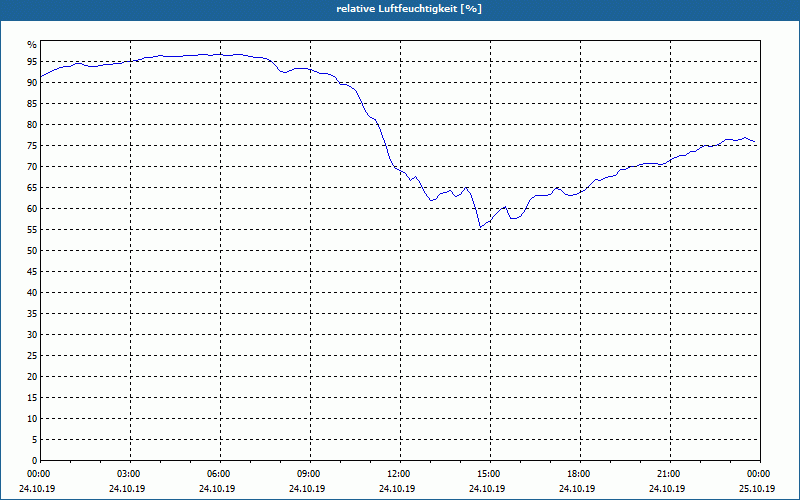Viewport: 800px width, 500px height.
Task: Select the 03:00 time label
Action: coord(130,474)
